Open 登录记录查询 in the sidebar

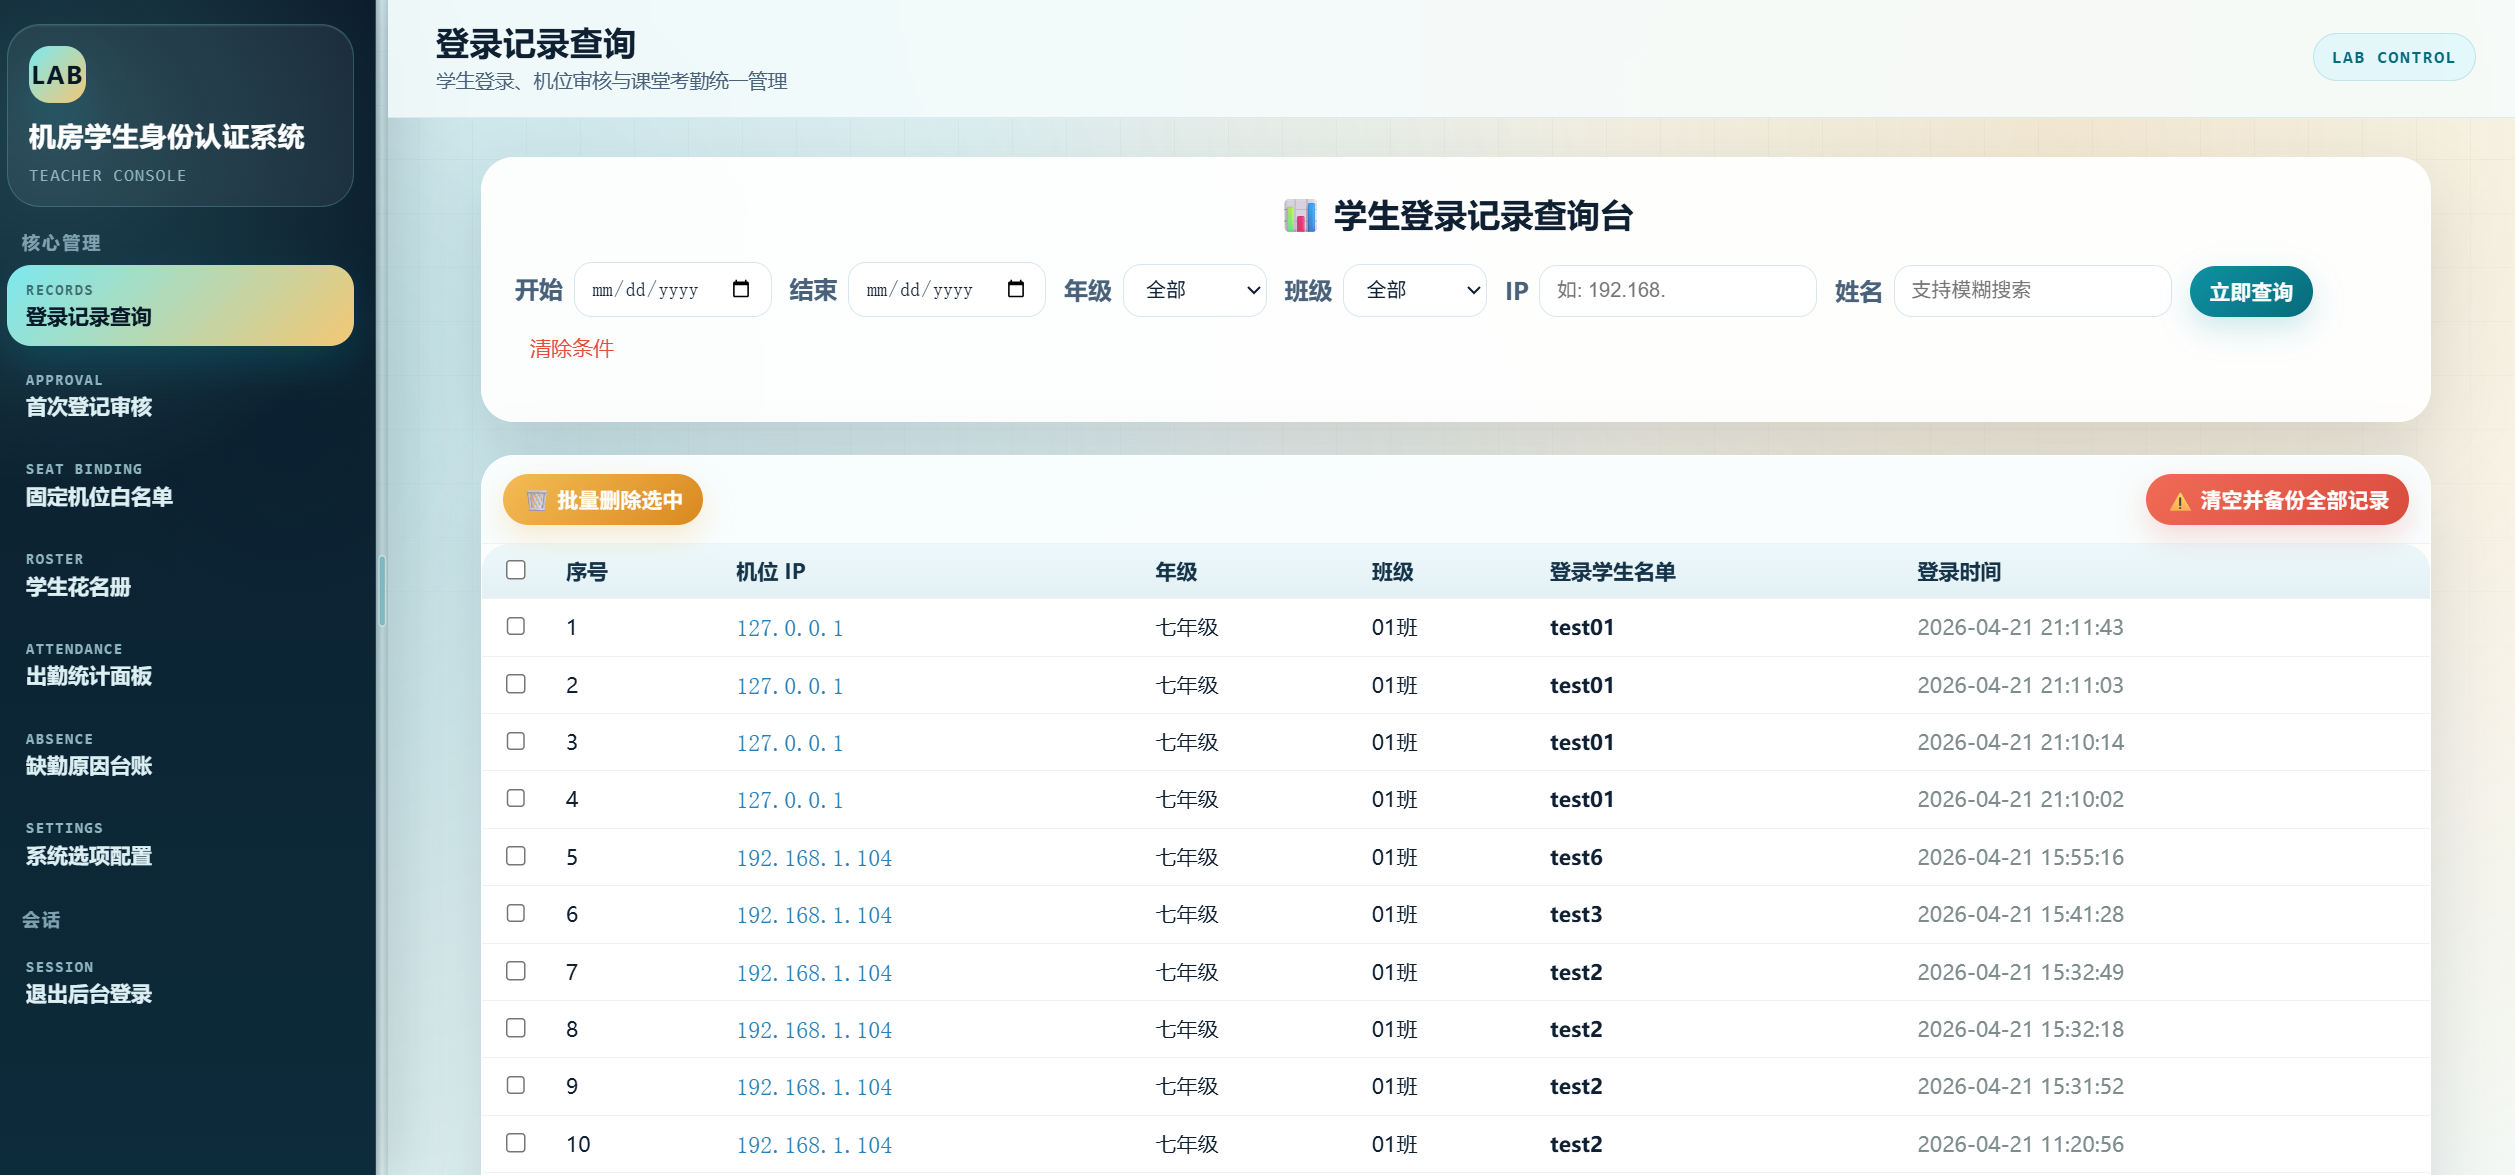click(180, 305)
